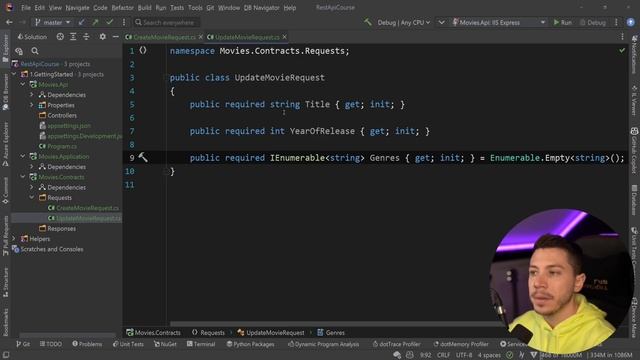Click the UTF-8 encoding indicator
Viewport: 640px width, 360px height.
[464, 355]
